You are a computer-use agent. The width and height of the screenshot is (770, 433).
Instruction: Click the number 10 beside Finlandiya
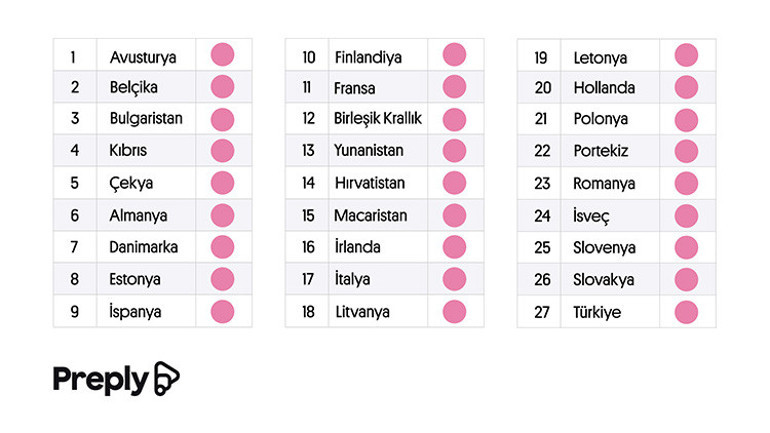(x=308, y=57)
